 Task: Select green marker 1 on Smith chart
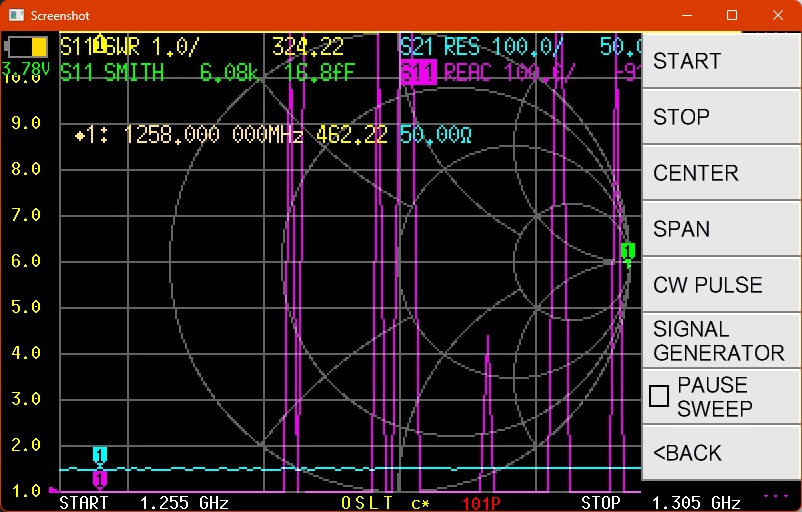tap(627, 252)
